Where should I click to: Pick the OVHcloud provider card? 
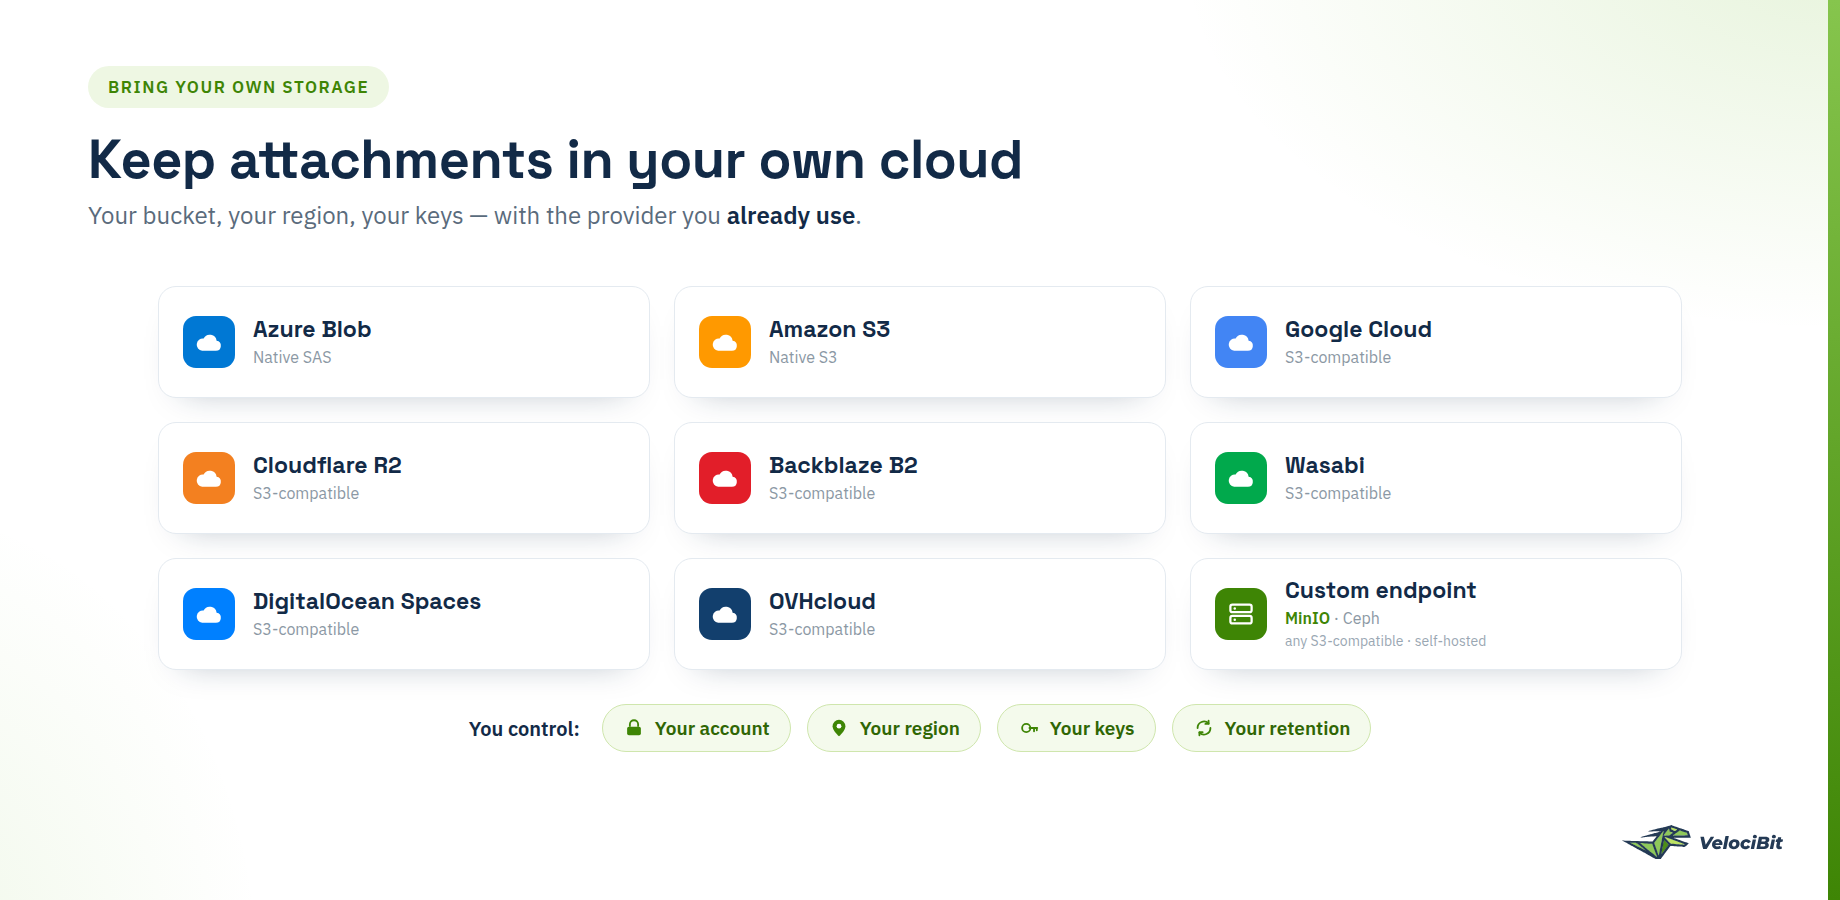[920, 614]
